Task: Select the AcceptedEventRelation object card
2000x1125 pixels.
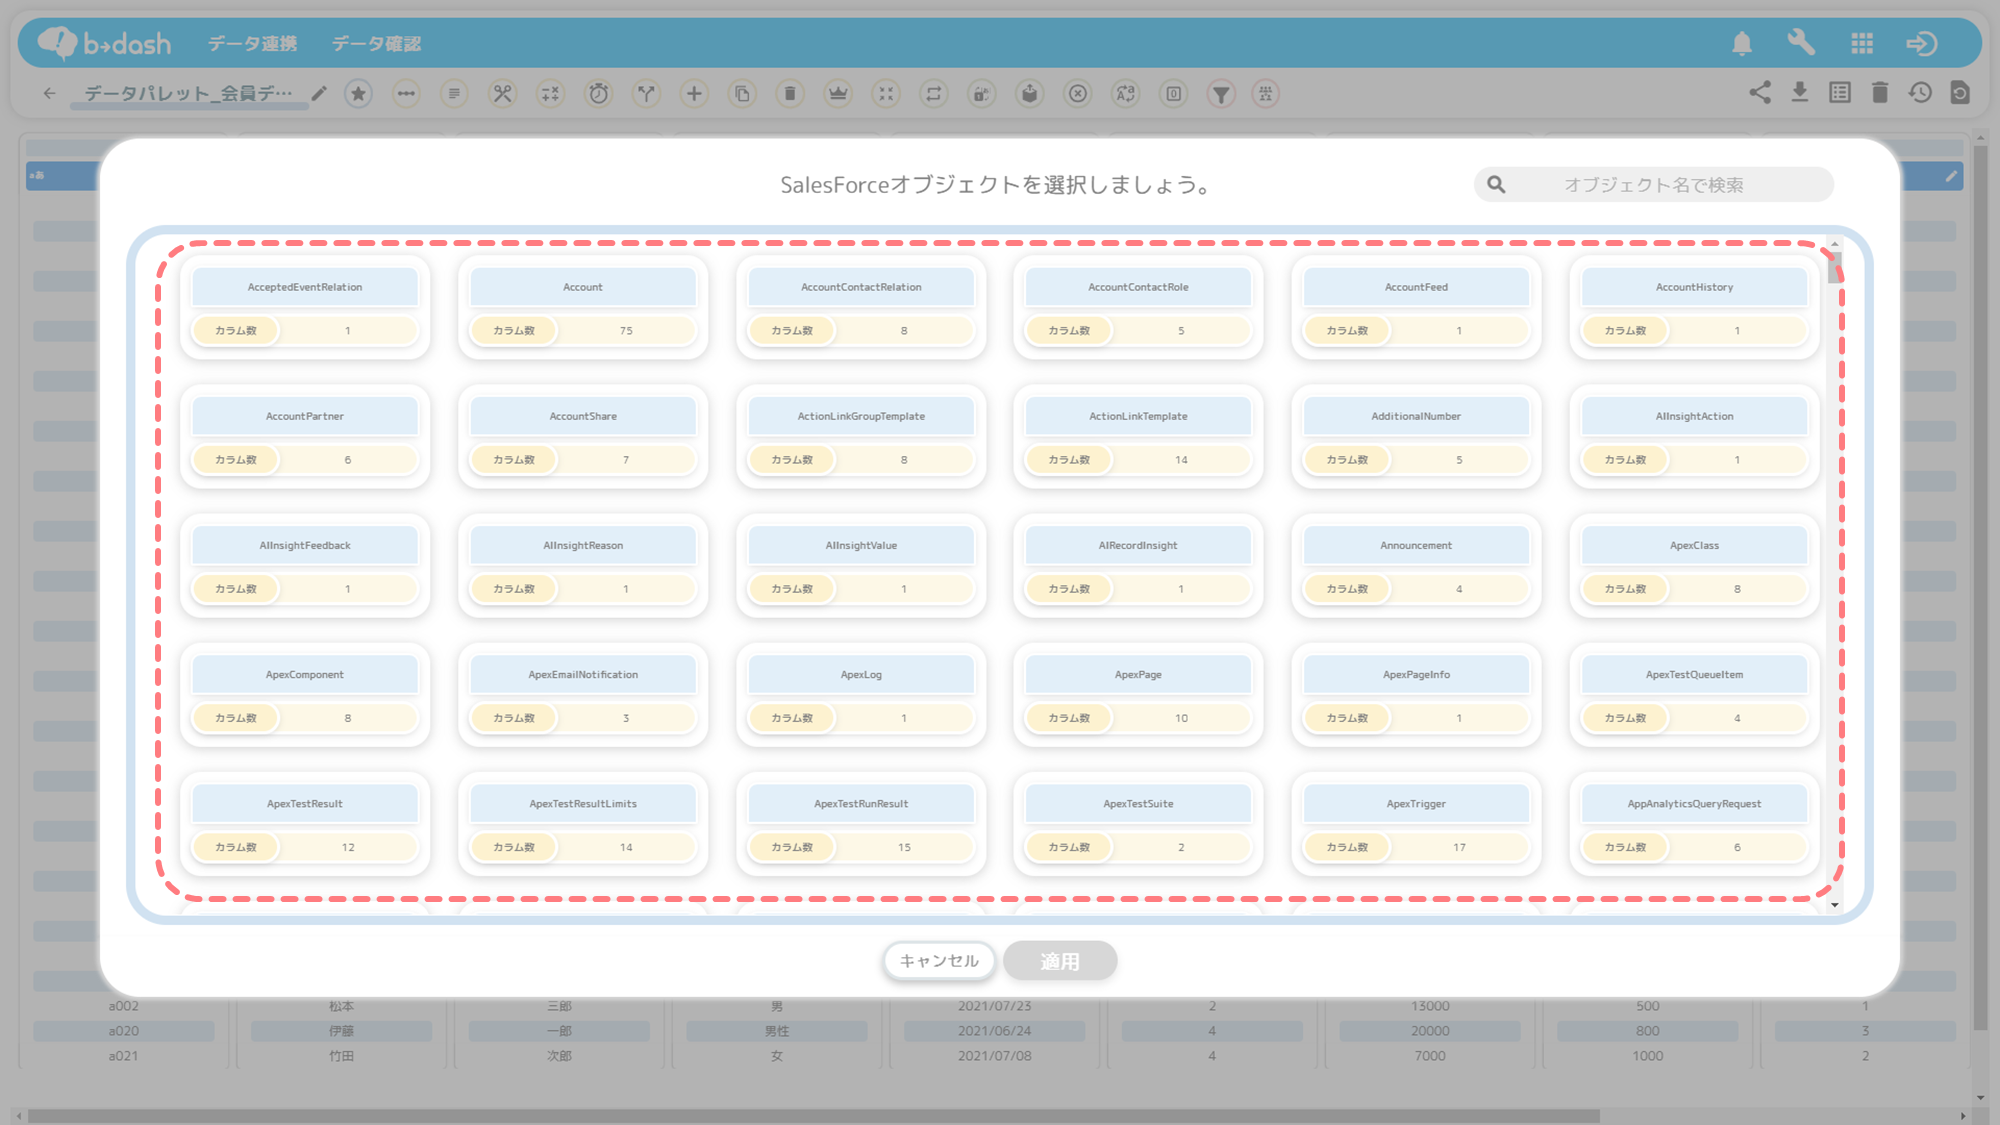Action: coord(305,307)
